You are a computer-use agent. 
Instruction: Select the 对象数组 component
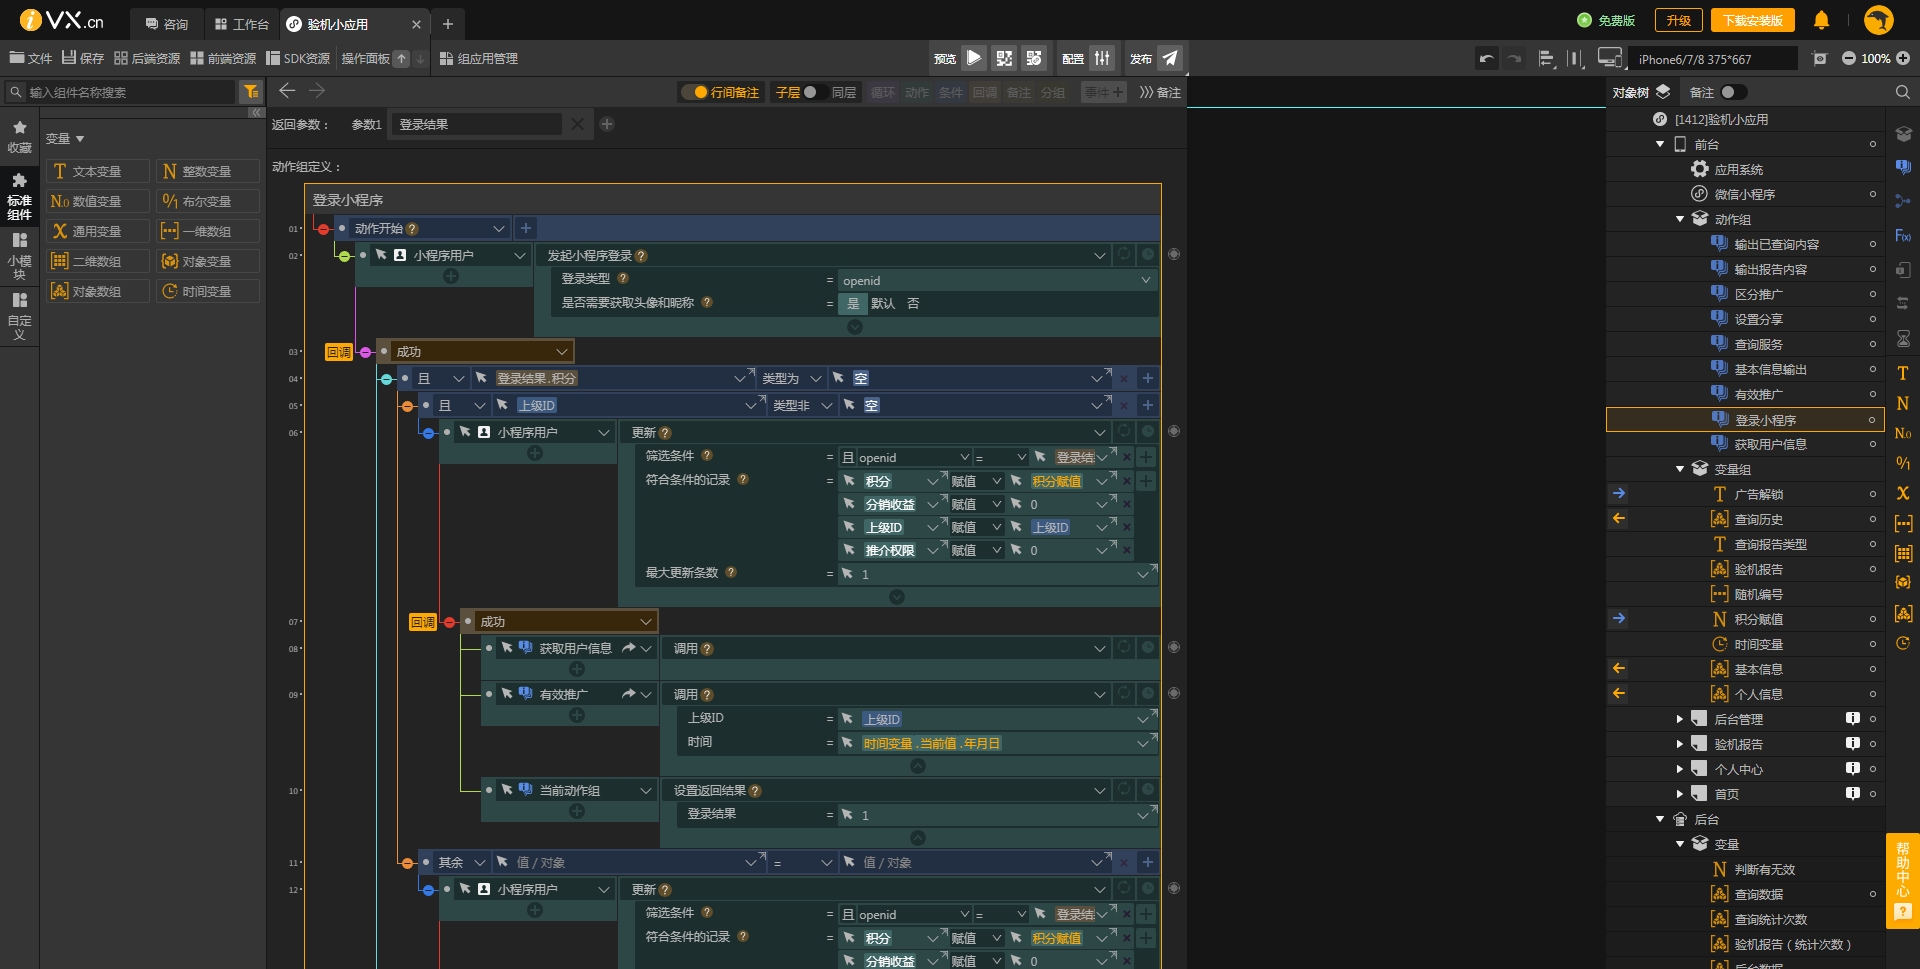pos(97,291)
